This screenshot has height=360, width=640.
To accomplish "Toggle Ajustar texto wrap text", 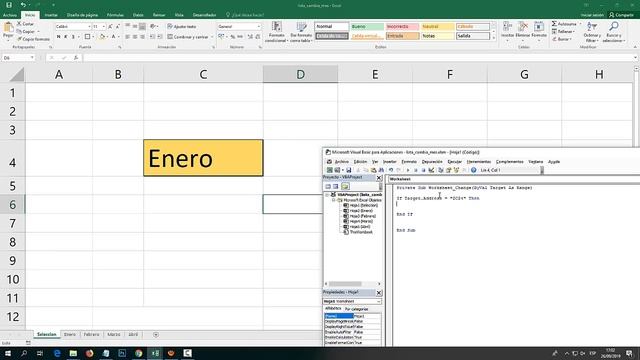I will click(182, 27).
